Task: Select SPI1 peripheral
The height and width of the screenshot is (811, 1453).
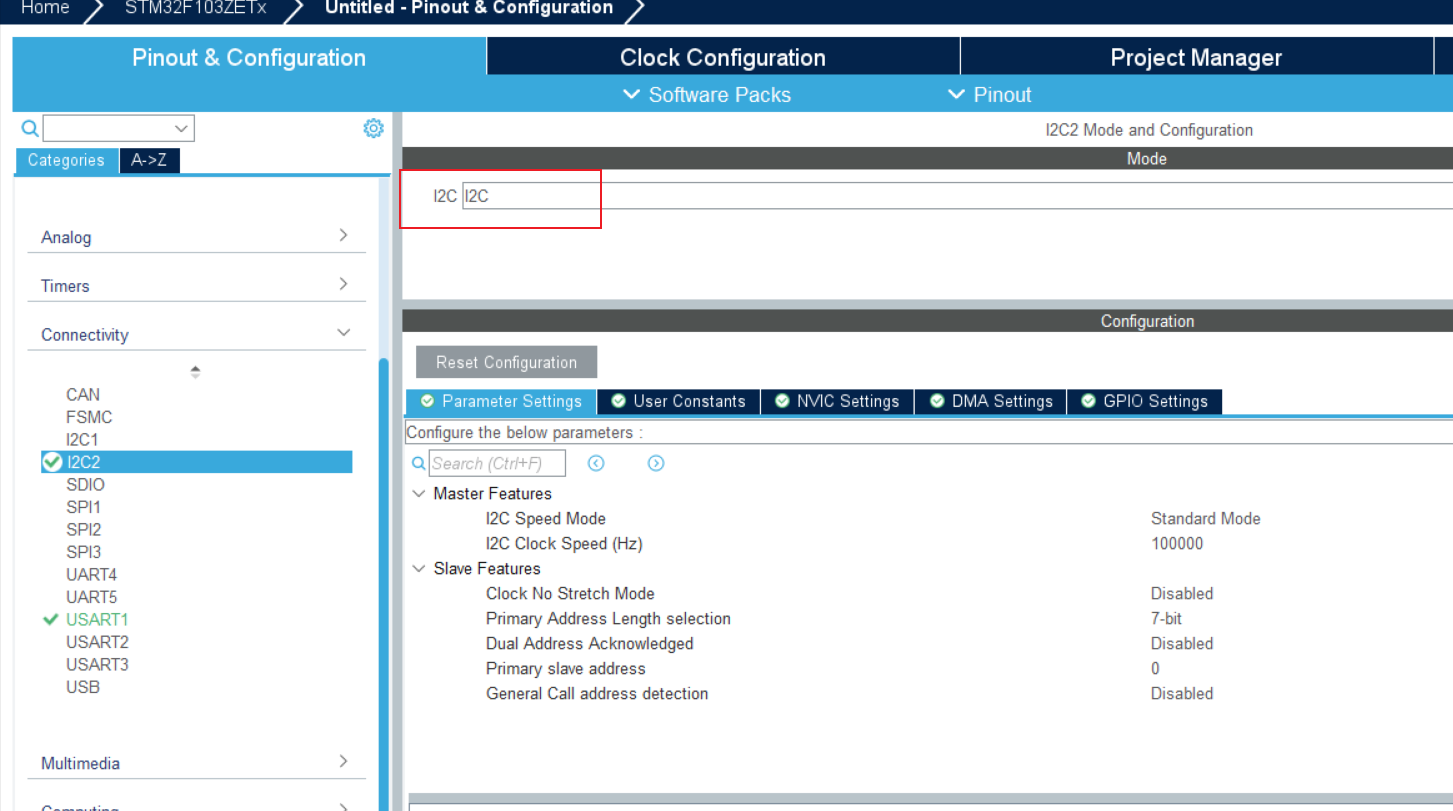Action: click(x=83, y=507)
